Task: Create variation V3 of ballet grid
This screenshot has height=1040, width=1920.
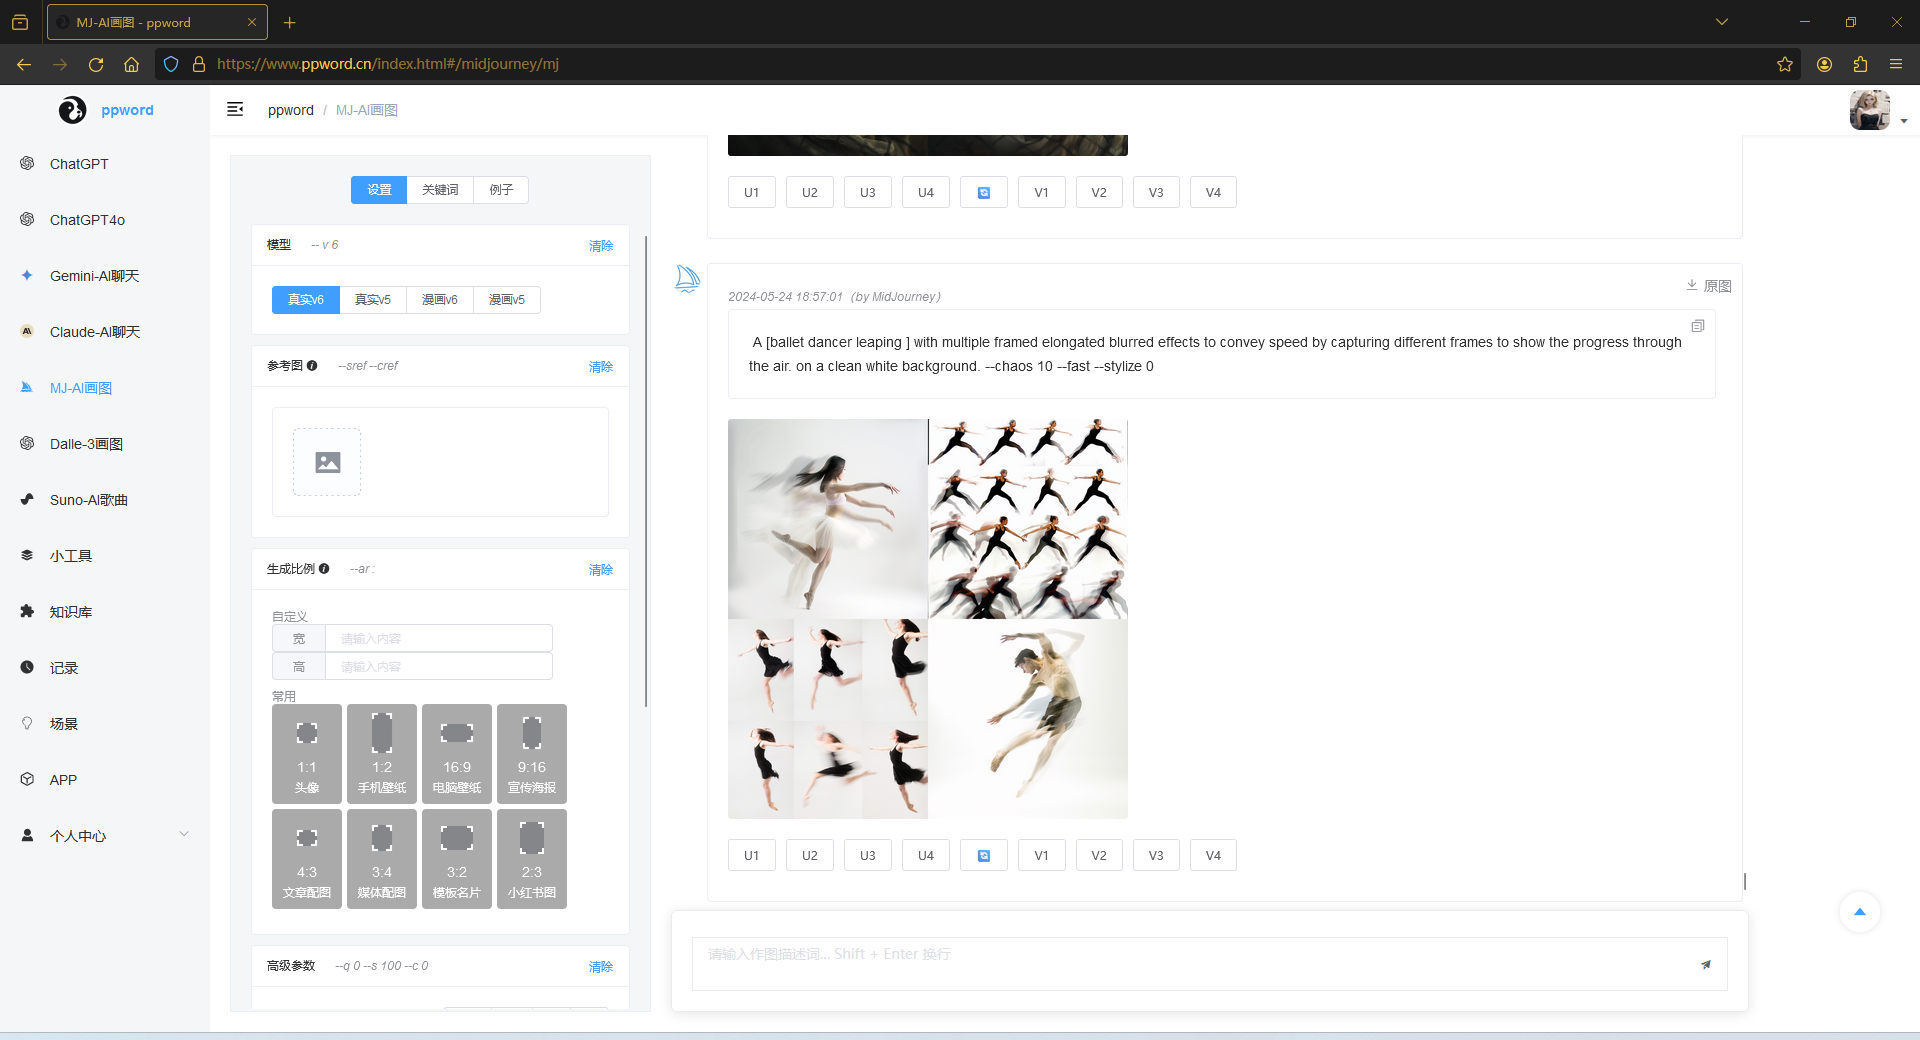Action: (x=1156, y=856)
